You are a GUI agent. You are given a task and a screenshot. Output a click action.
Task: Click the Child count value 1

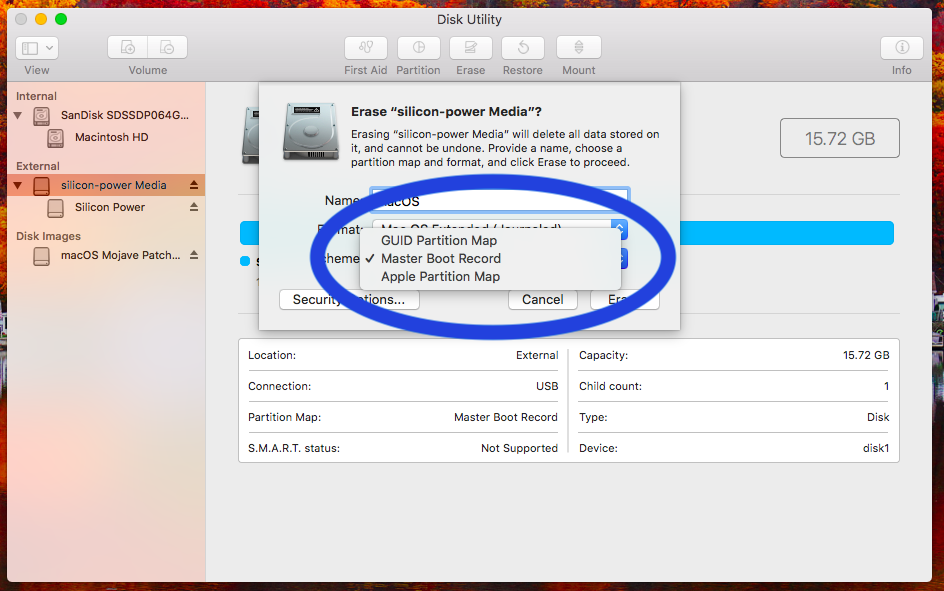click(886, 386)
